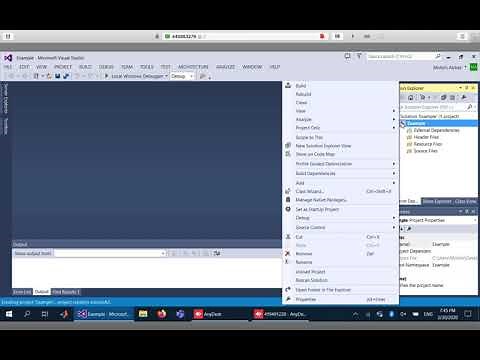Expand the View submenu arrow

click(394, 111)
